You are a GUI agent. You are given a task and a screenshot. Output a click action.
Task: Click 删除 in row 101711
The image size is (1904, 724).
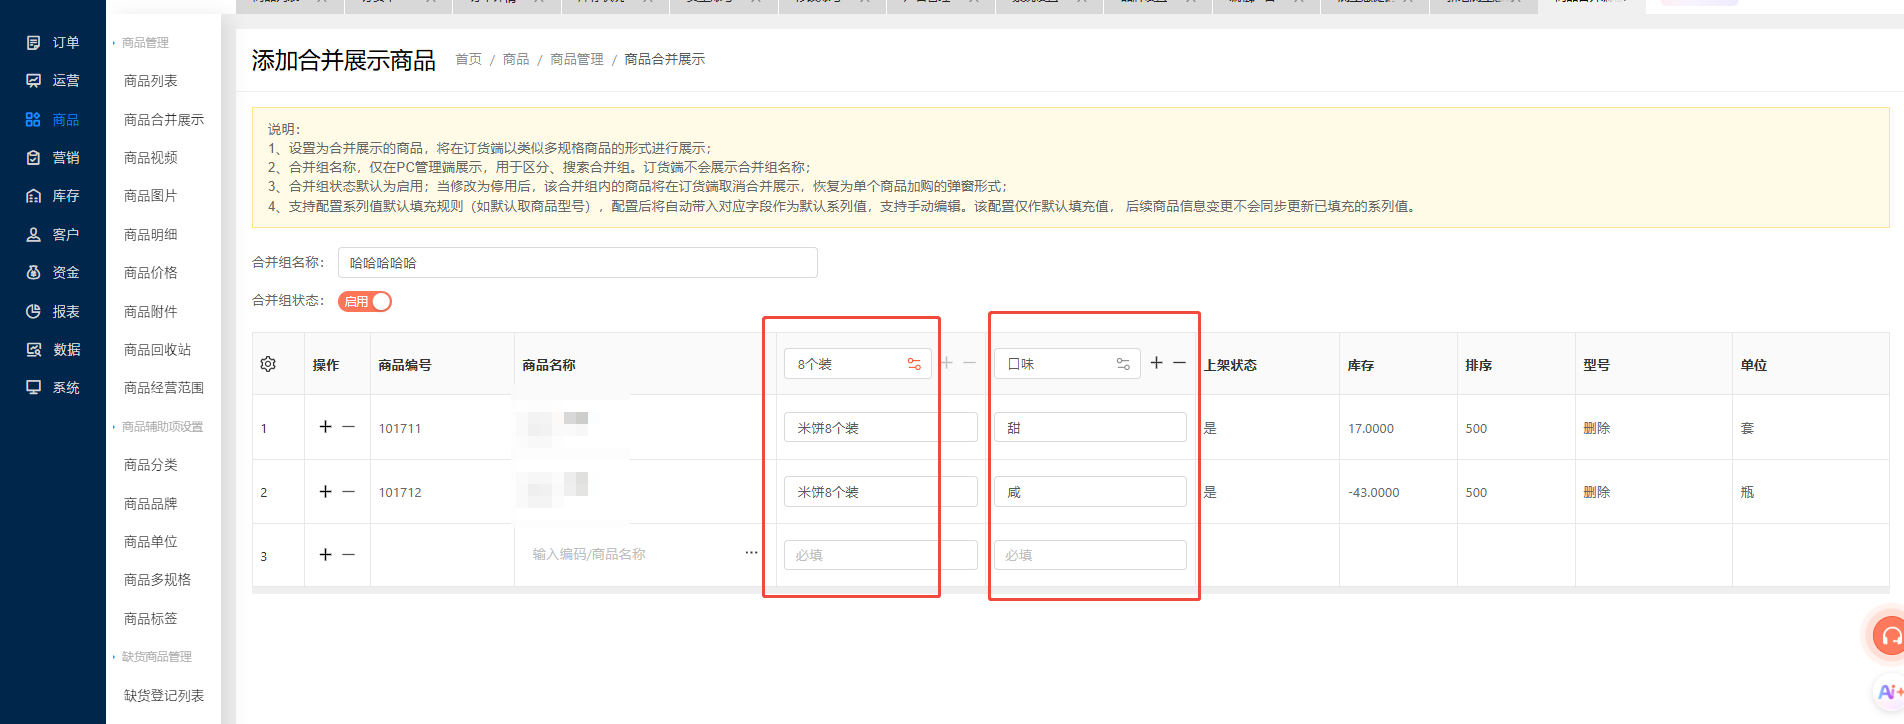click(1597, 428)
